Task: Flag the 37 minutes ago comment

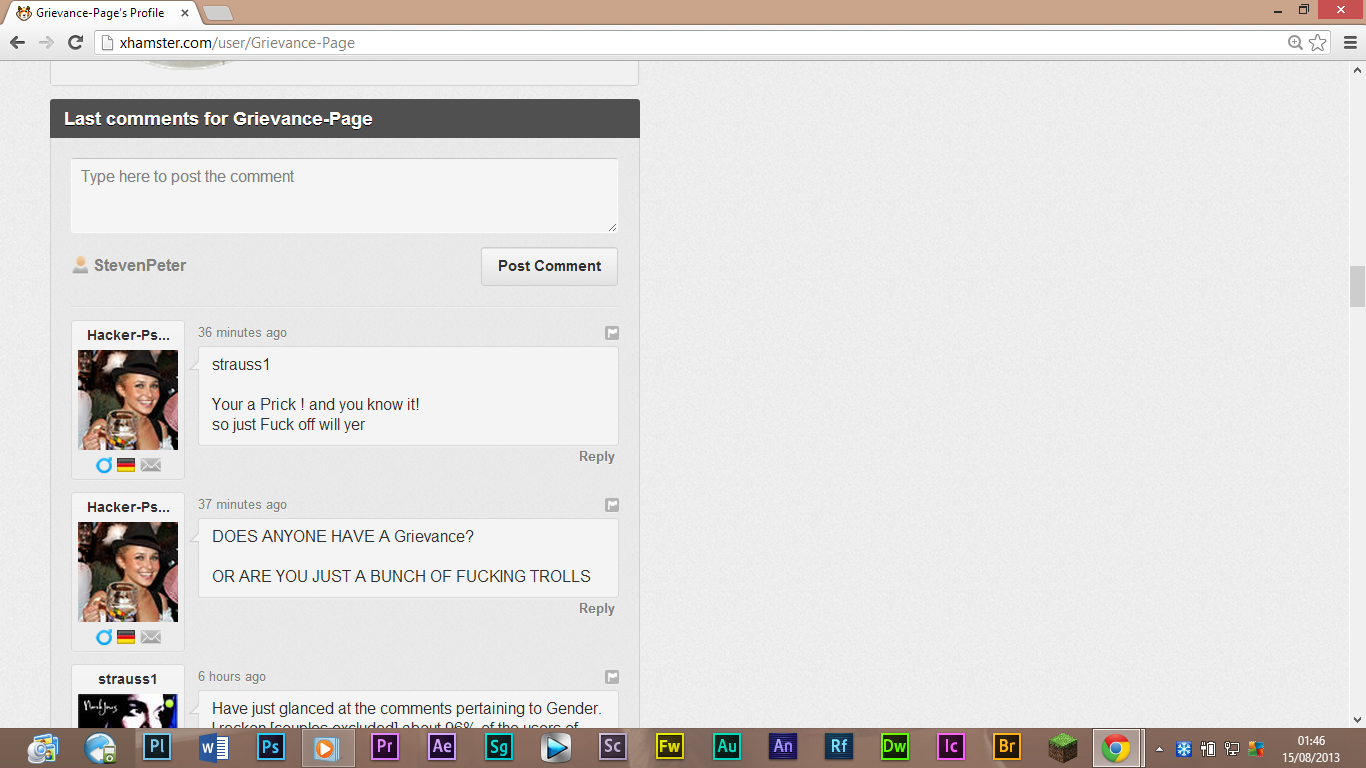Action: (x=612, y=505)
